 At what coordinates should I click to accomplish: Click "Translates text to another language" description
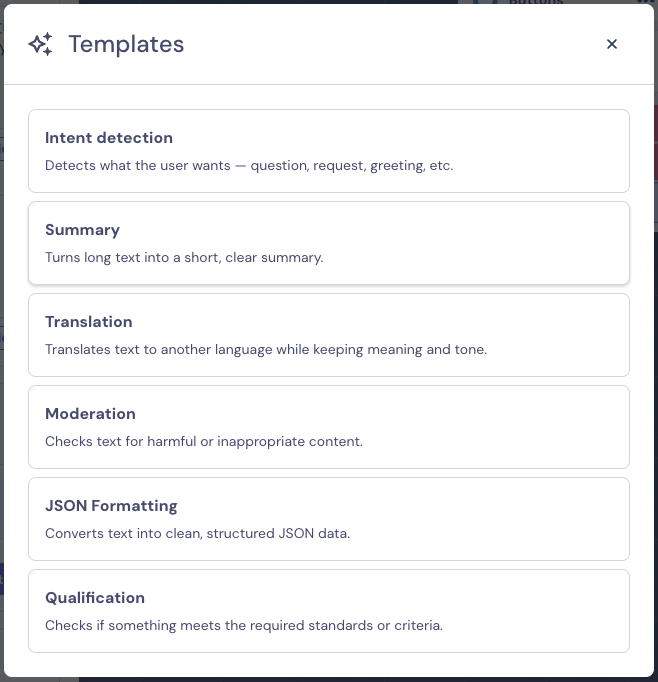(x=266, y=349)
